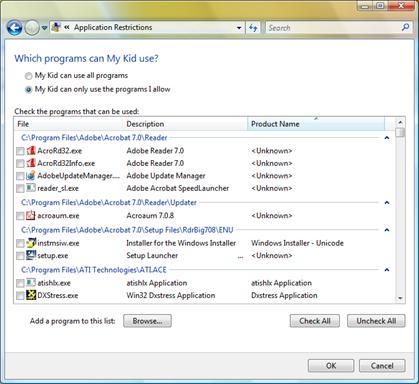Check the AcroRd32Info.exe checkbox
Viewport: 419px width, 384px height.
20,164
